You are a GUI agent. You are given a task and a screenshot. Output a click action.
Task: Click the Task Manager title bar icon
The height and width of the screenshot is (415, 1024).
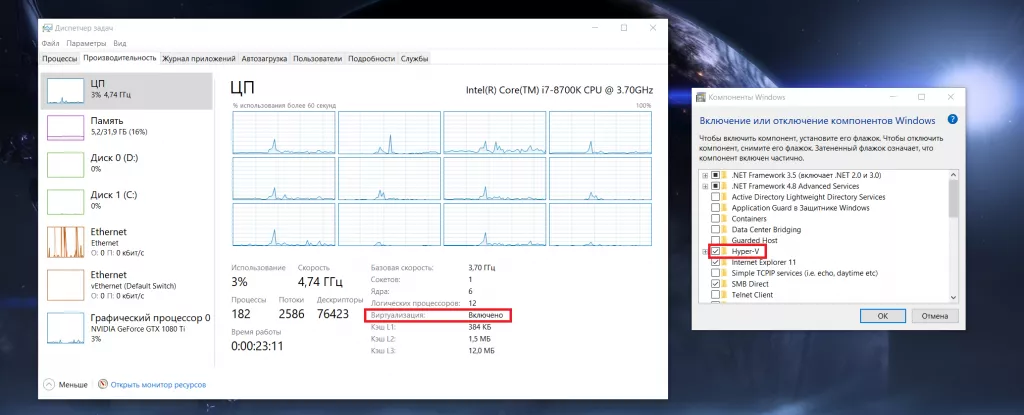tap(48, 28)
